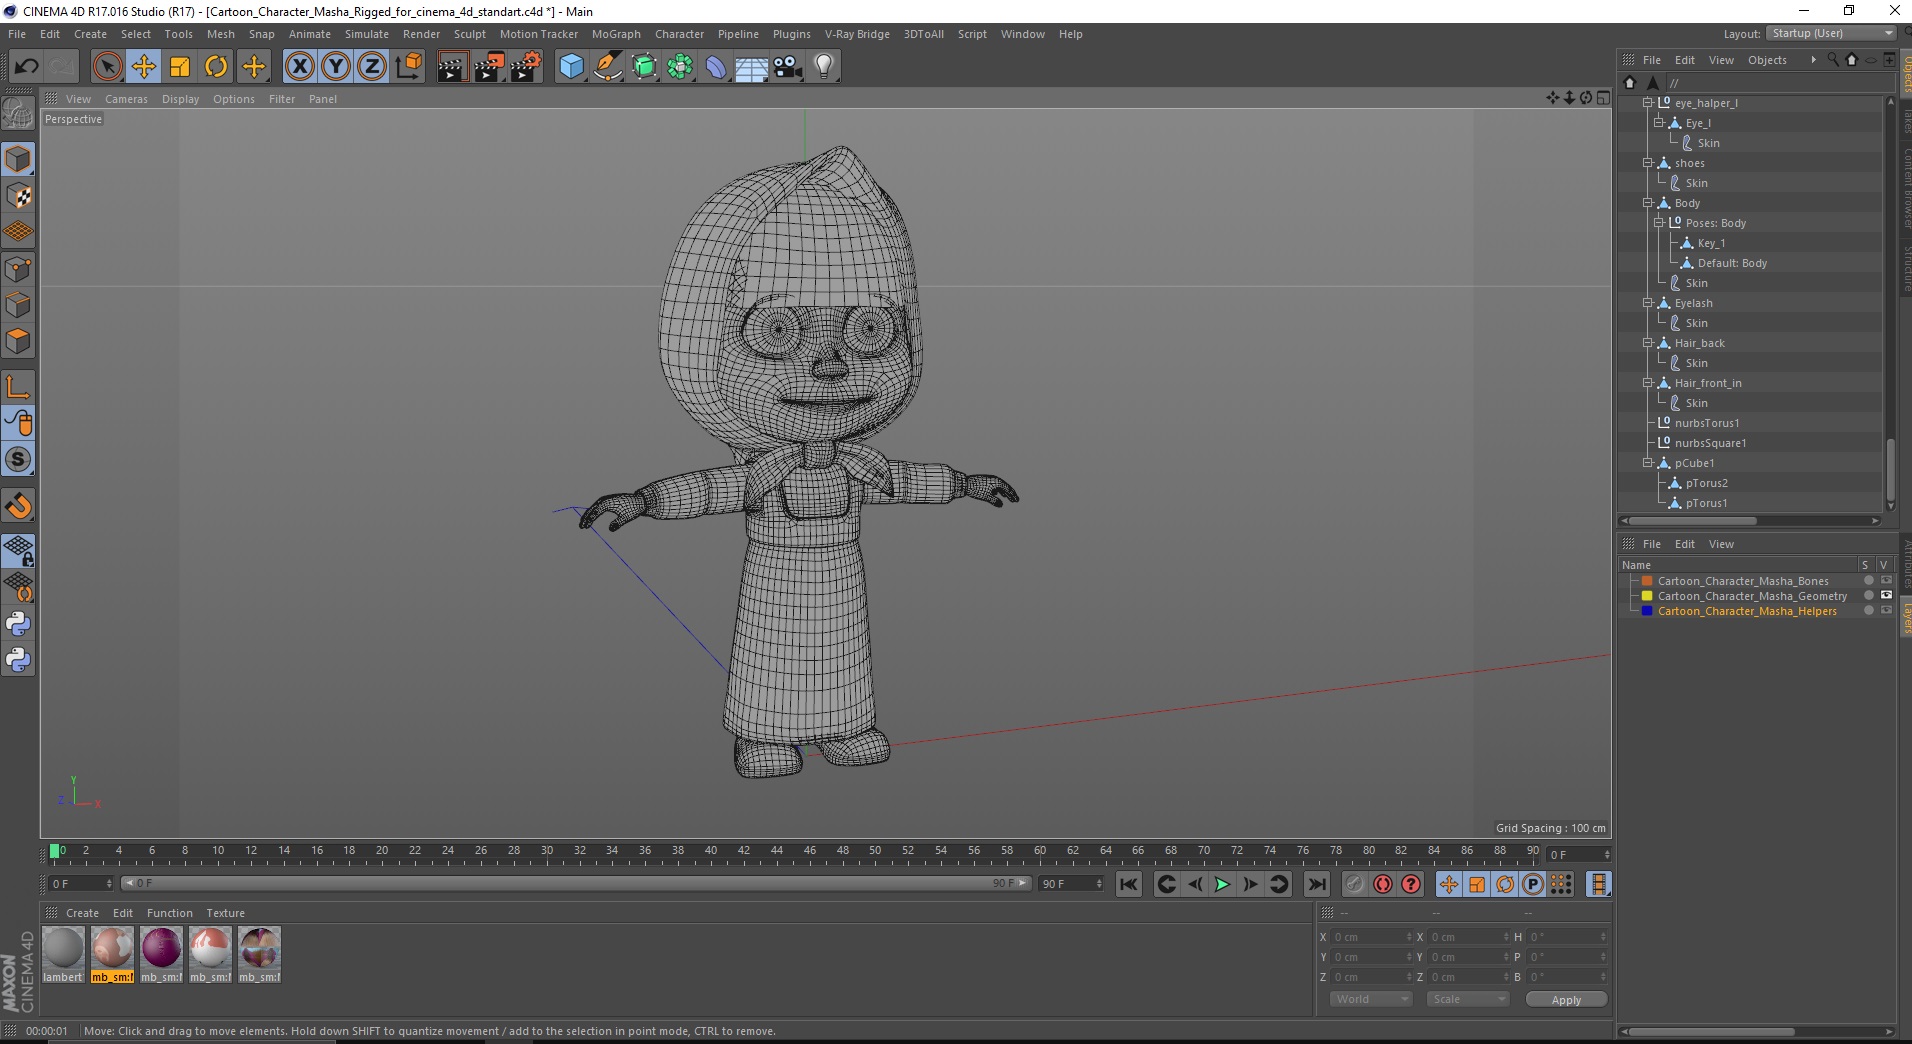1912x1044 pixels.
Task: Add a Cube primitive object
Action: [571, 67]
